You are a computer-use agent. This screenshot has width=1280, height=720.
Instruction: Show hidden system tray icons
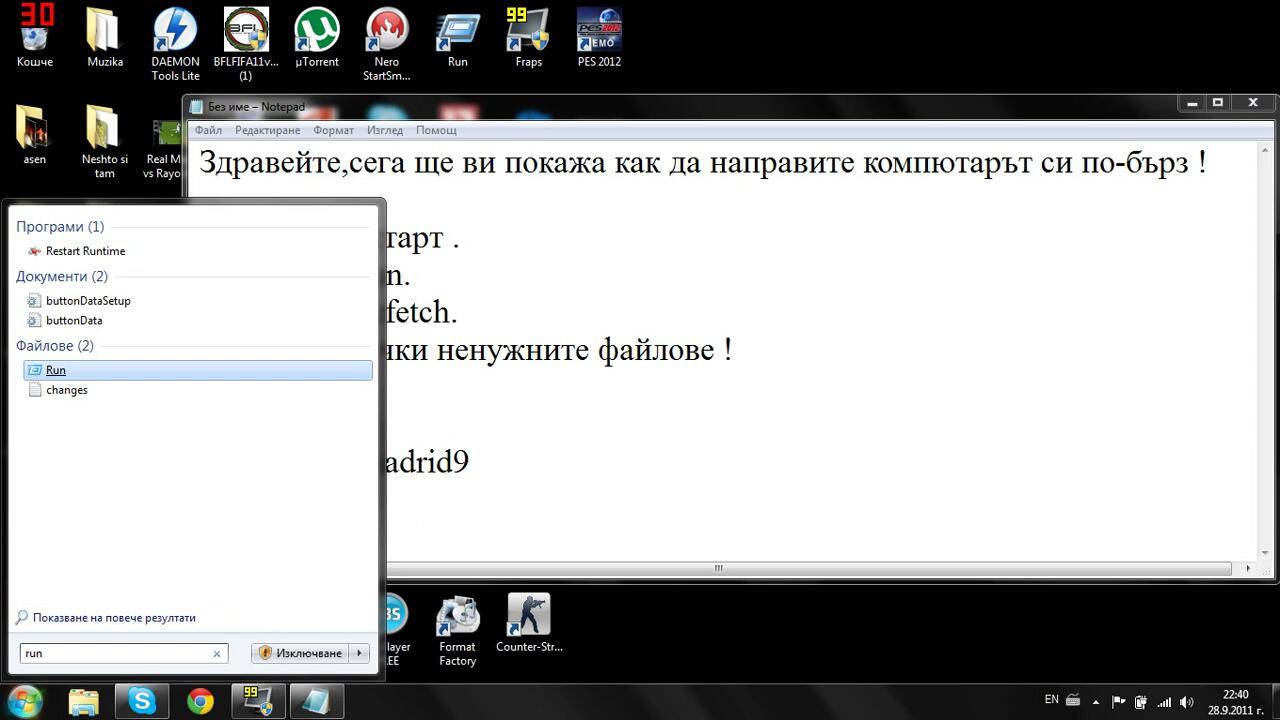pyautogui.click(x=1095, y=702)
